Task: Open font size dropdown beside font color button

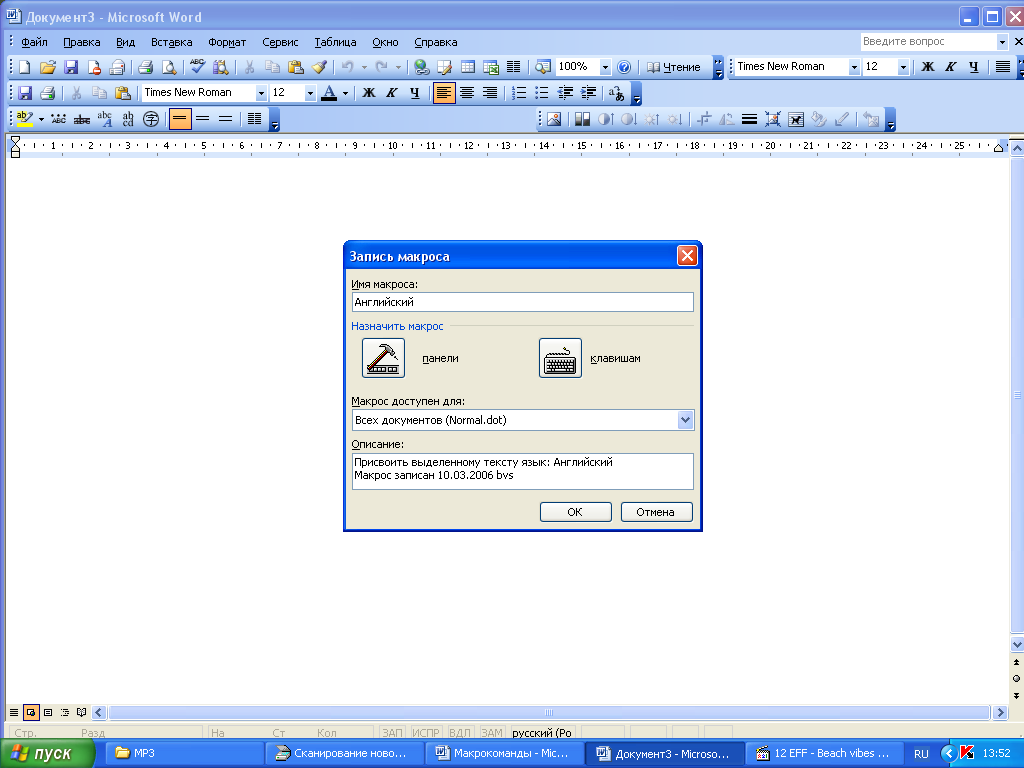Action: tap(310, 93)
